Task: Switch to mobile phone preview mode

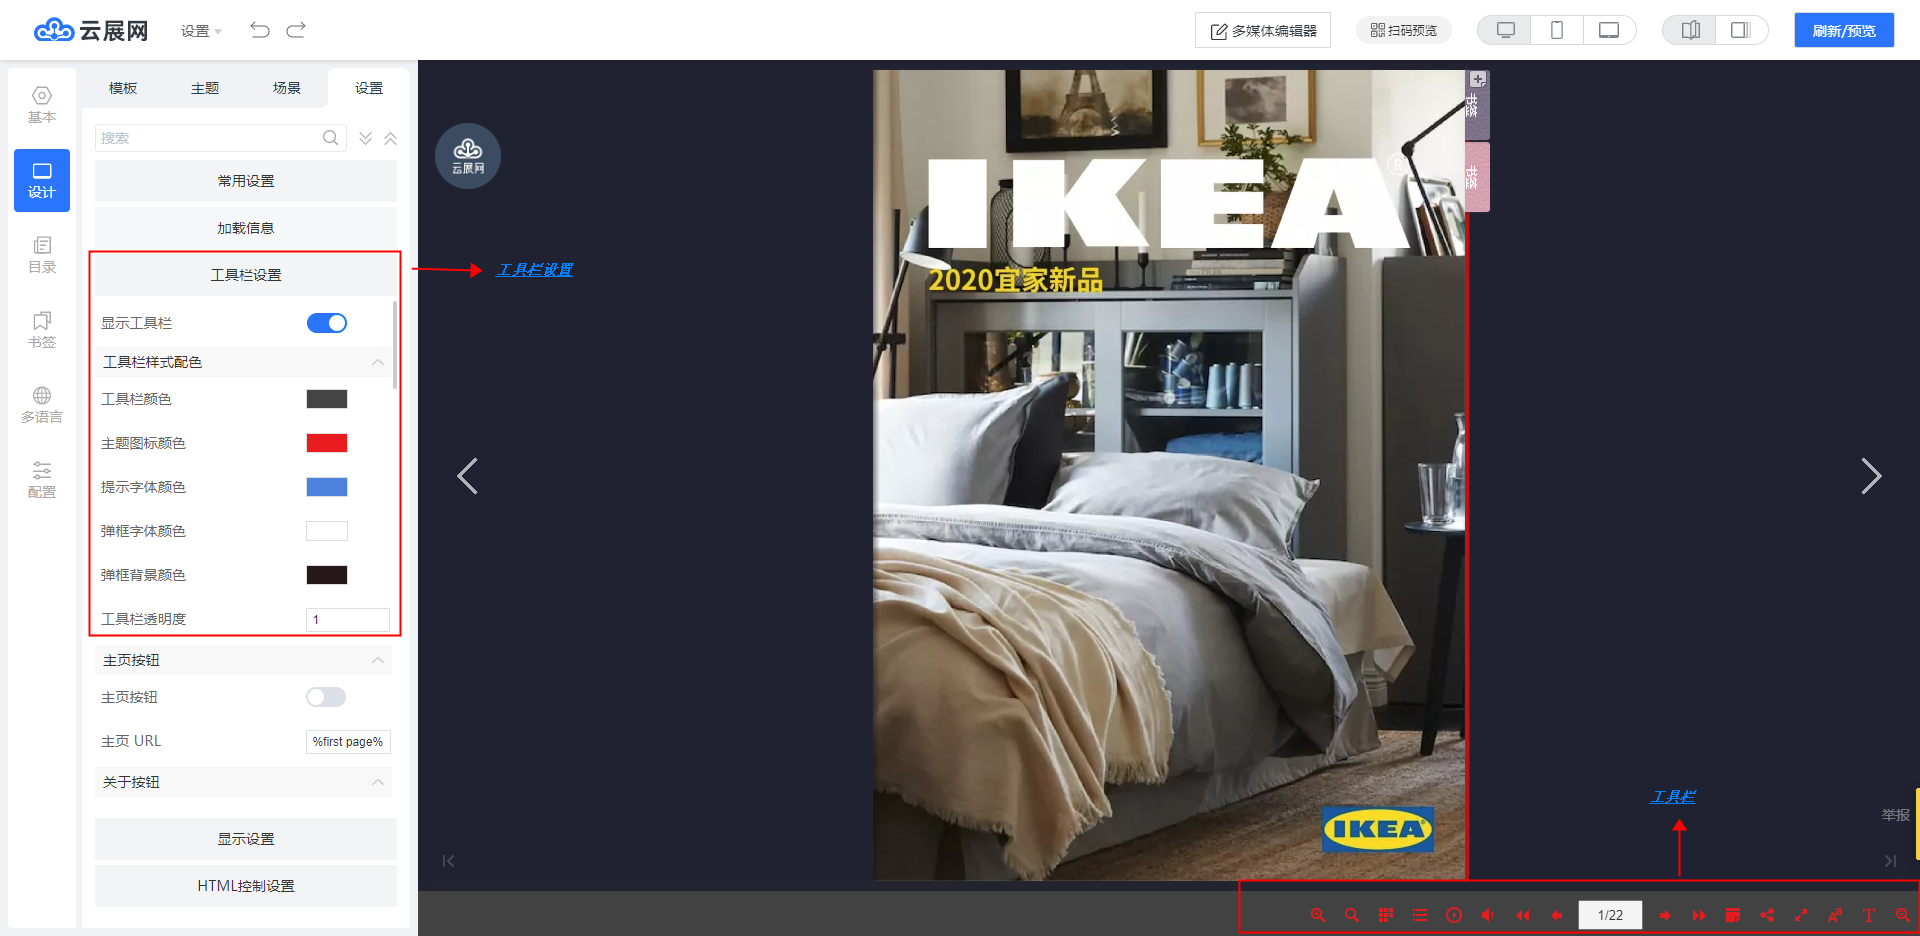Action: tap(1557, 30)
